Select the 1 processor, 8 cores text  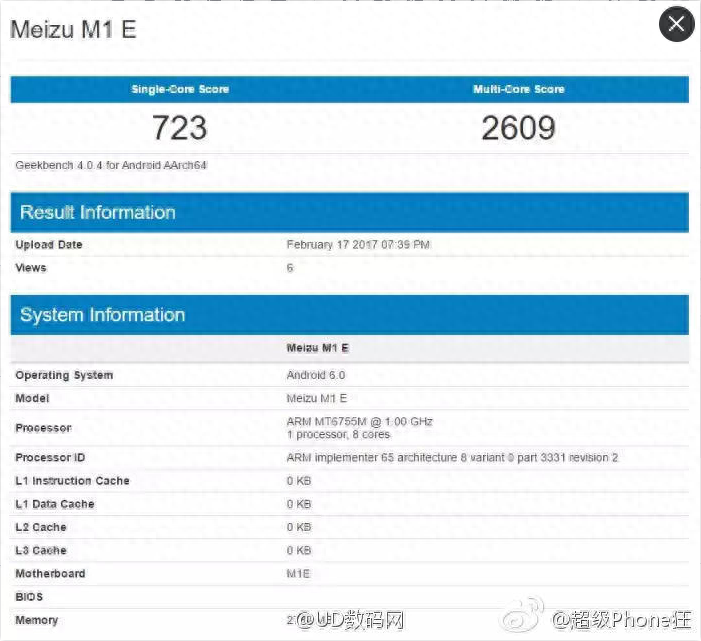[338, 434]
